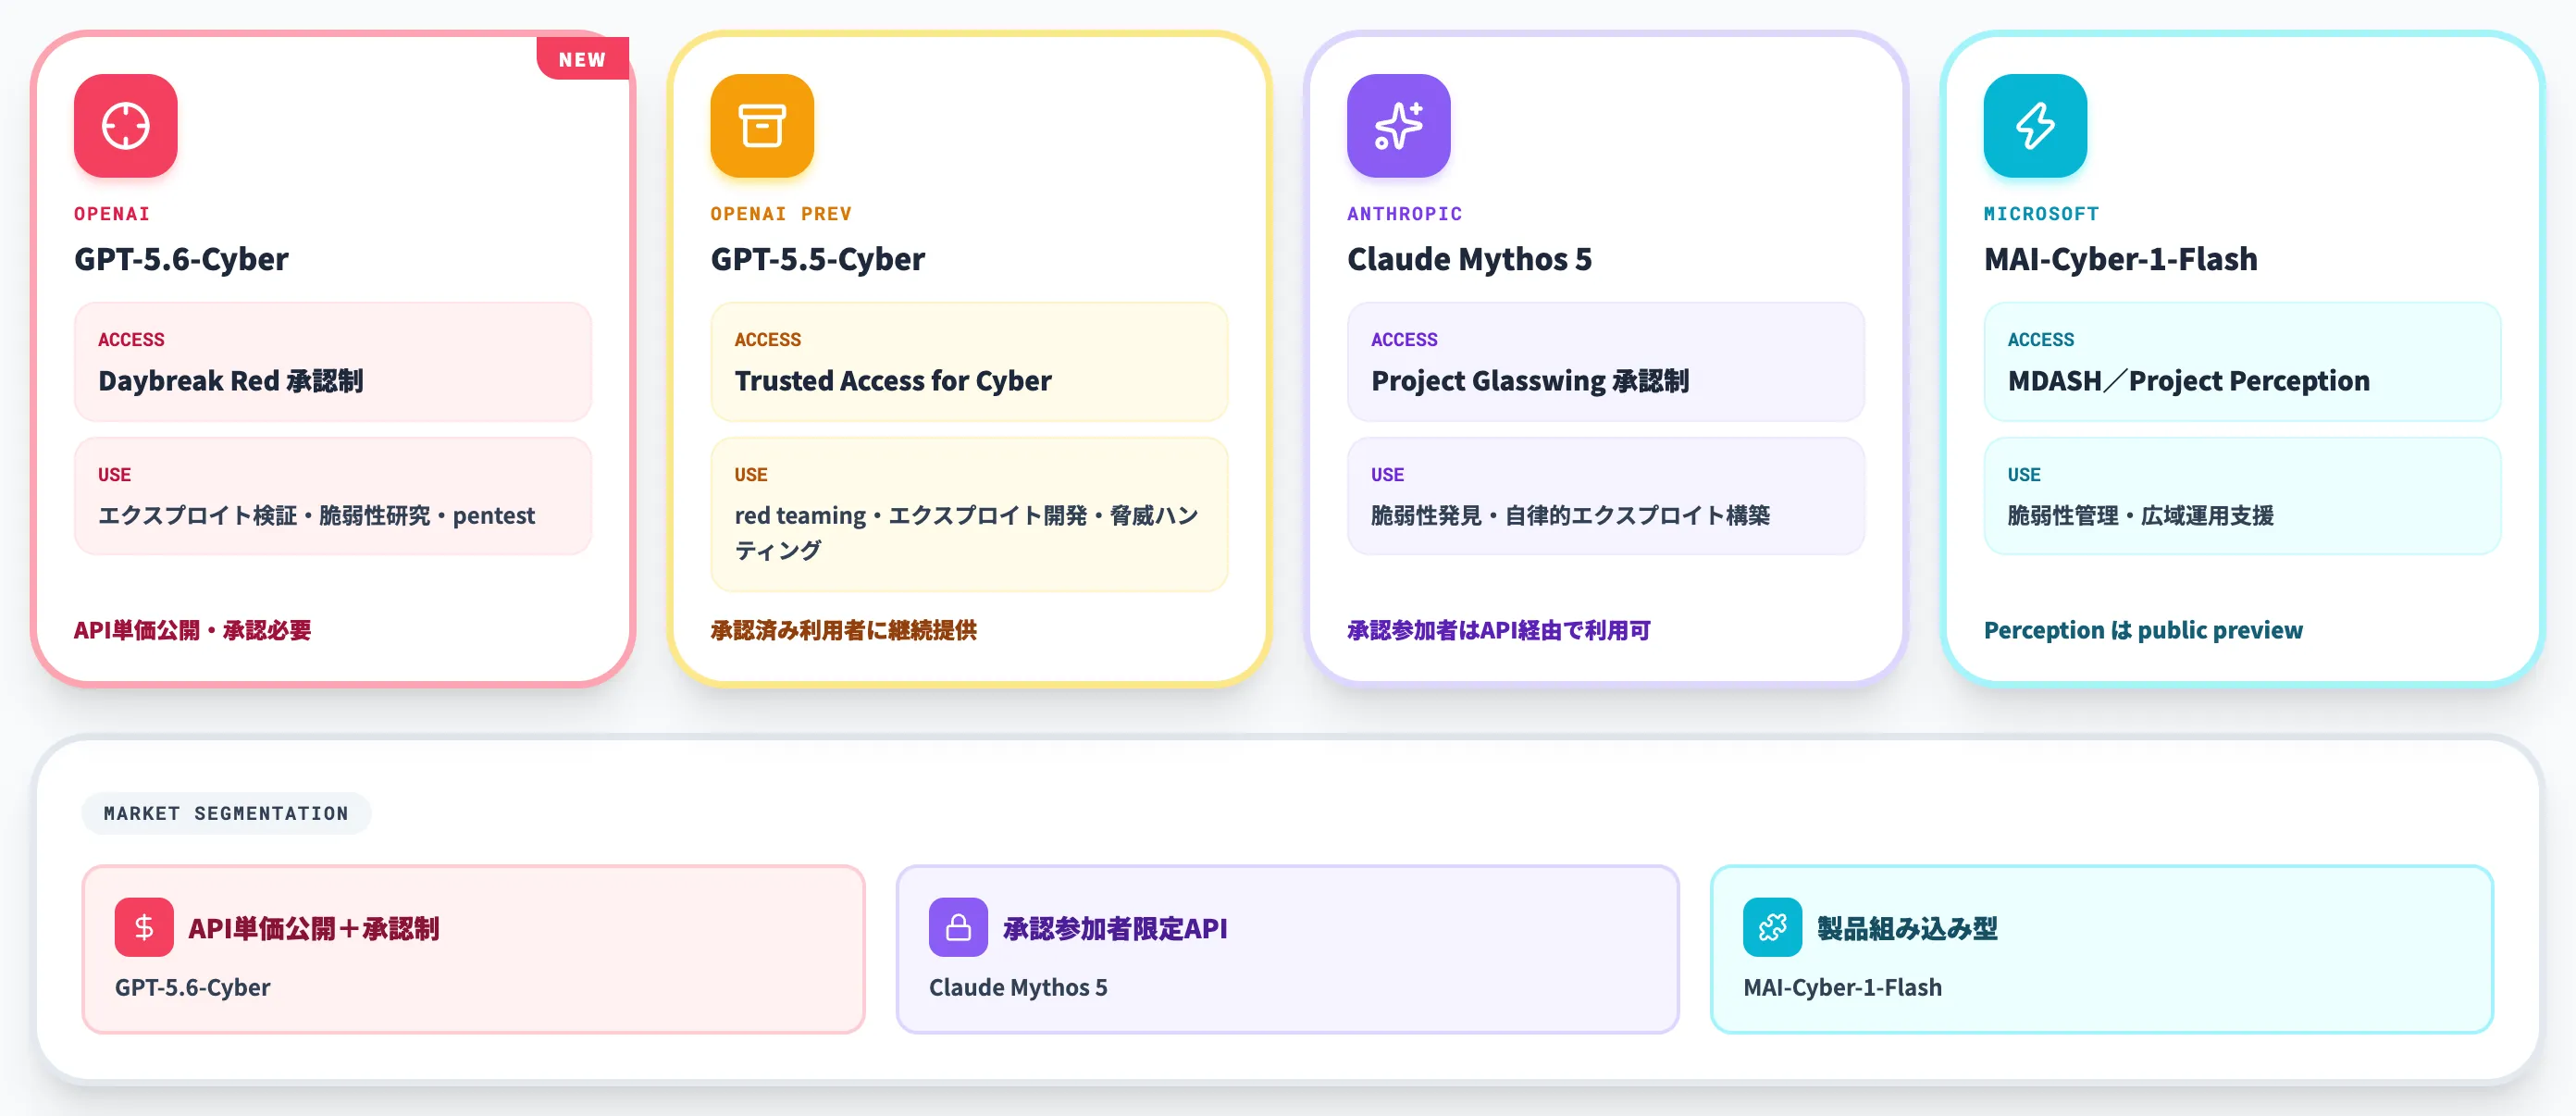
Task: Click the ACCESS label on GPT-5.5-Cyber card
Action: click(767, 340)
